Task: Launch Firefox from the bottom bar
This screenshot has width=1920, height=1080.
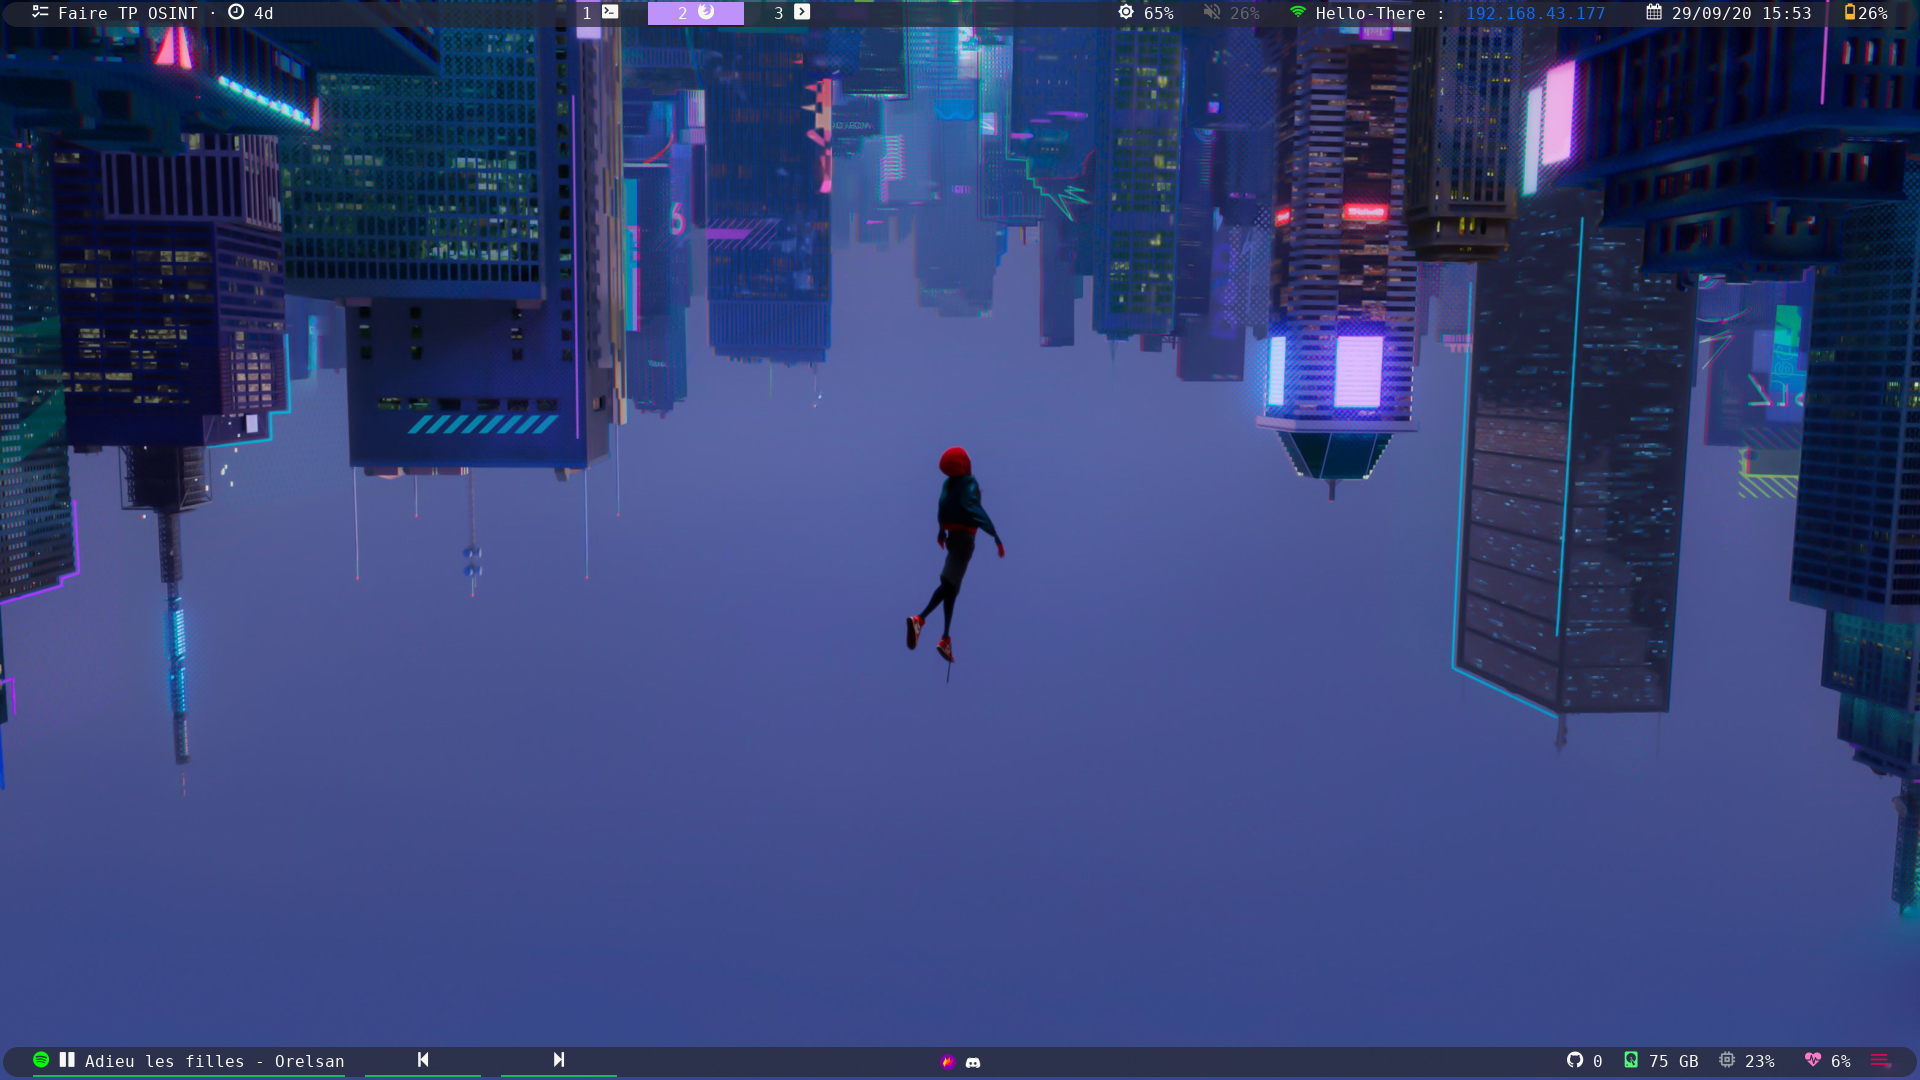Action: click(947, 1062)
